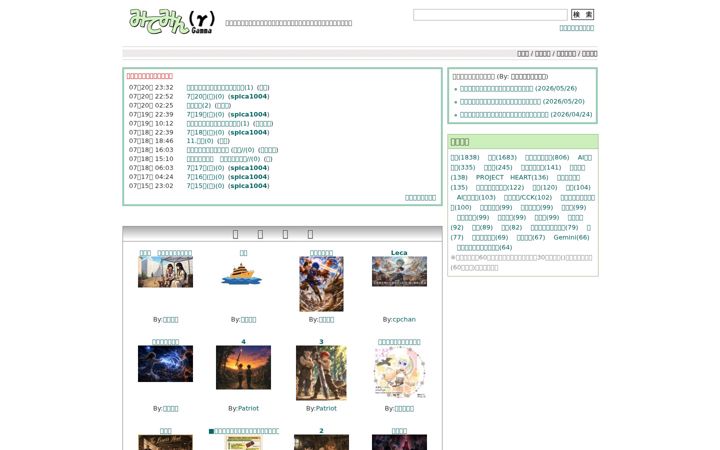This screenshot has width=720, height=450.
Task: Open the sunset silhouettes thumbnail titled 4
Action: point(243,367)
